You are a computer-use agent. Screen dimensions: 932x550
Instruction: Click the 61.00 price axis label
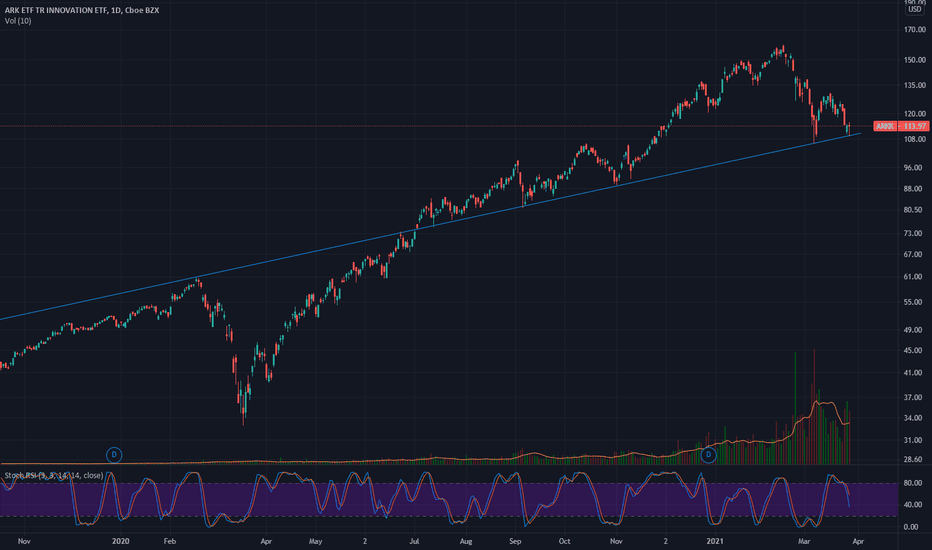click(x=913, y=276)
